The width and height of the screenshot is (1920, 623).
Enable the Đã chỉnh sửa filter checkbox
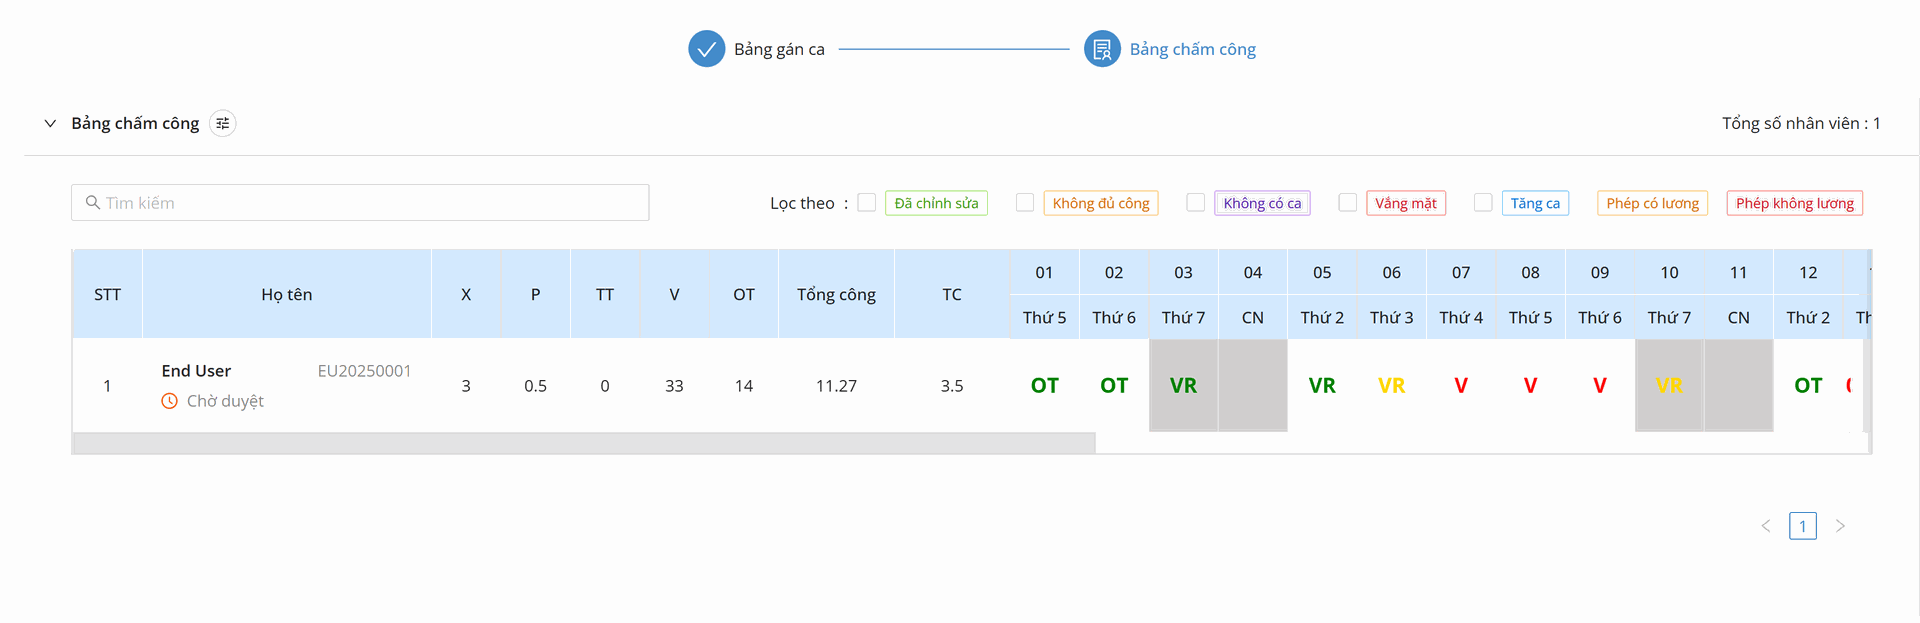[x=867, y=203]
